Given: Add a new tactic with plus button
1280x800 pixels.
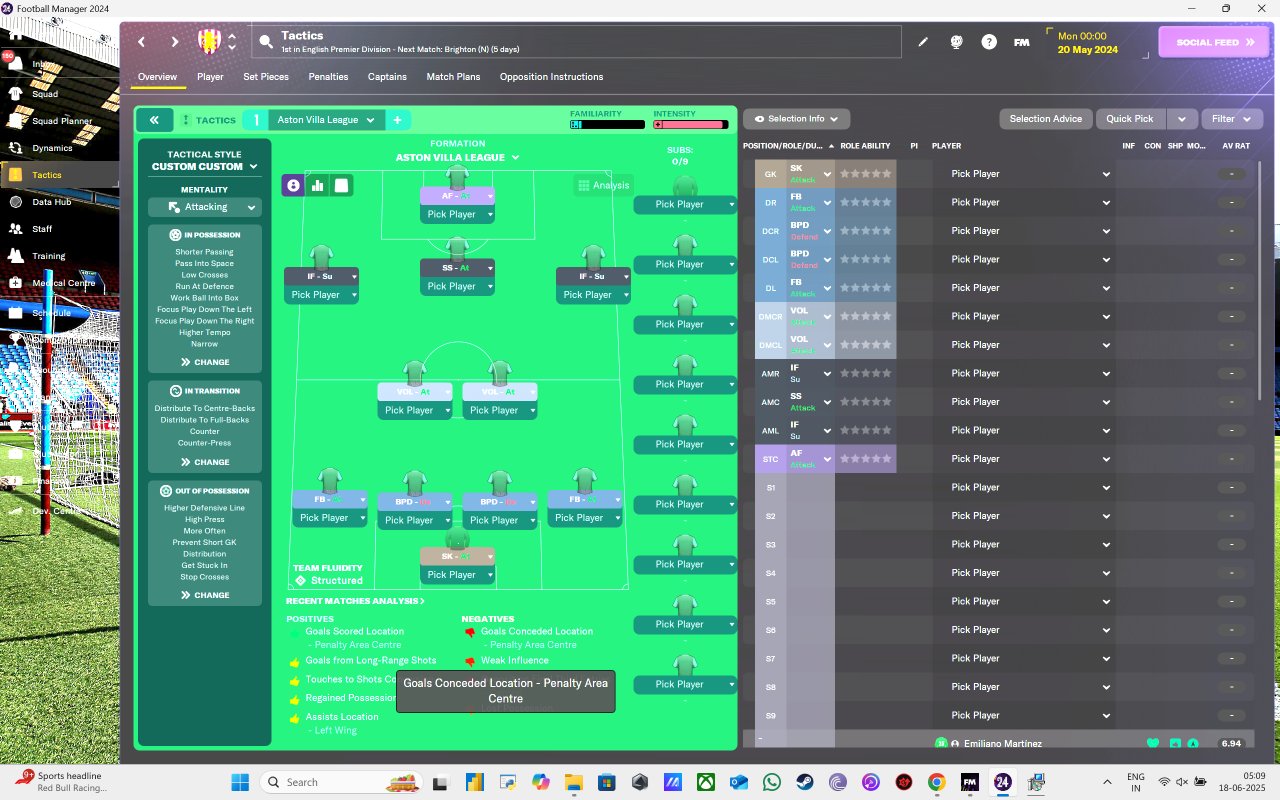Looking at the screenshot, I should 397,120.
